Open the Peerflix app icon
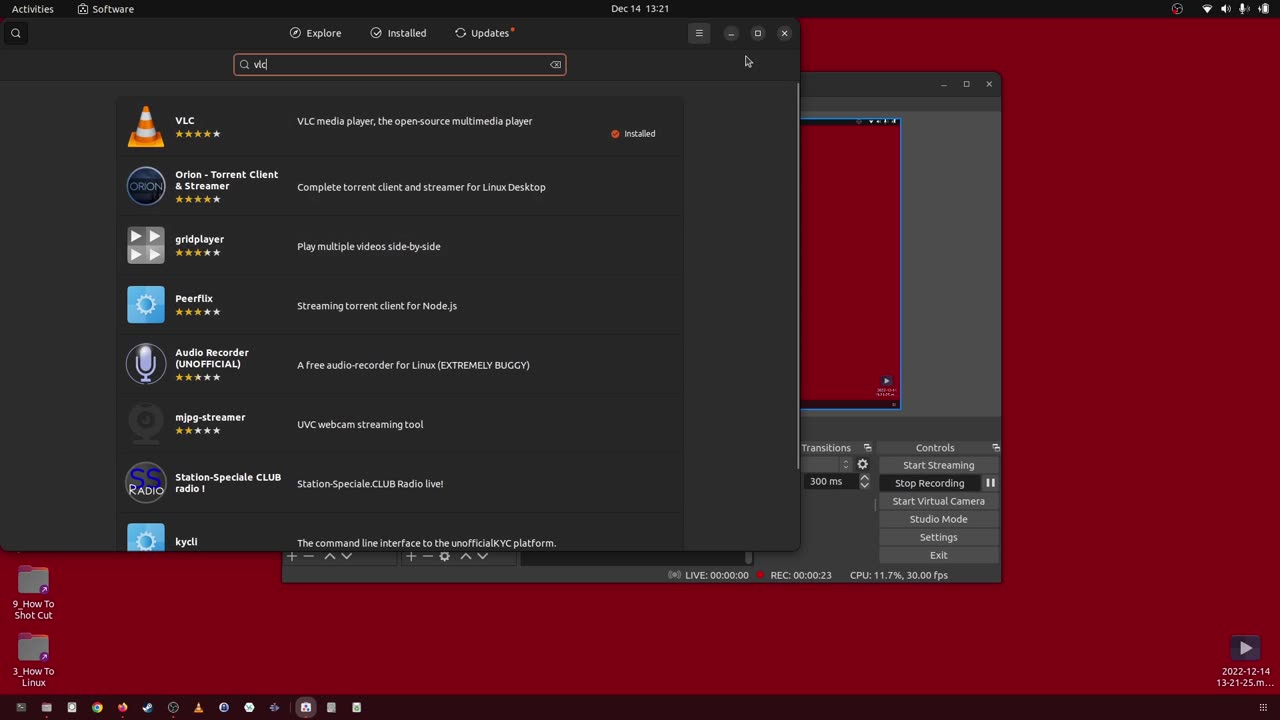The height and width of the screenshot is (720, 1280). click(x=146, y=305)
